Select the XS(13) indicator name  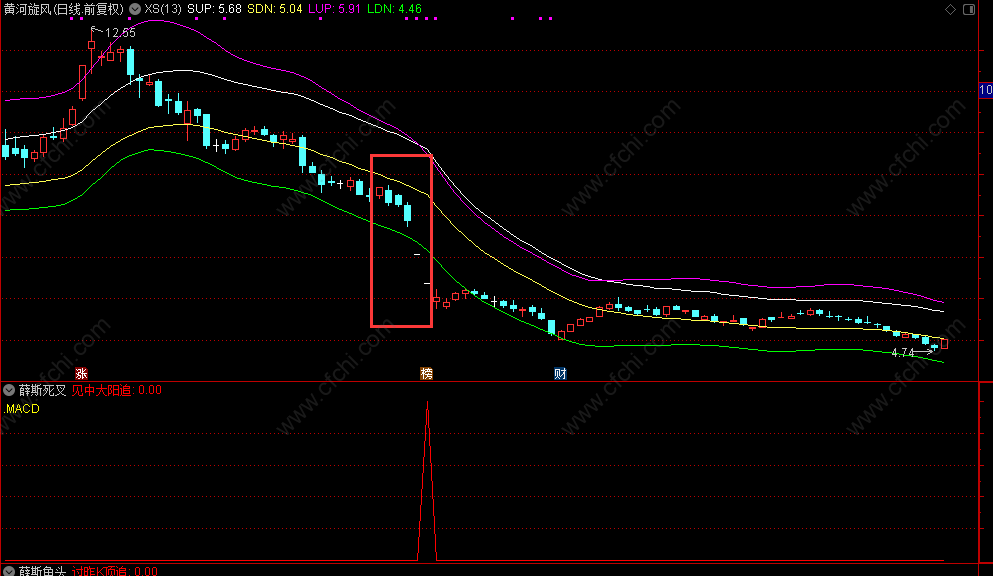(163, 9)
